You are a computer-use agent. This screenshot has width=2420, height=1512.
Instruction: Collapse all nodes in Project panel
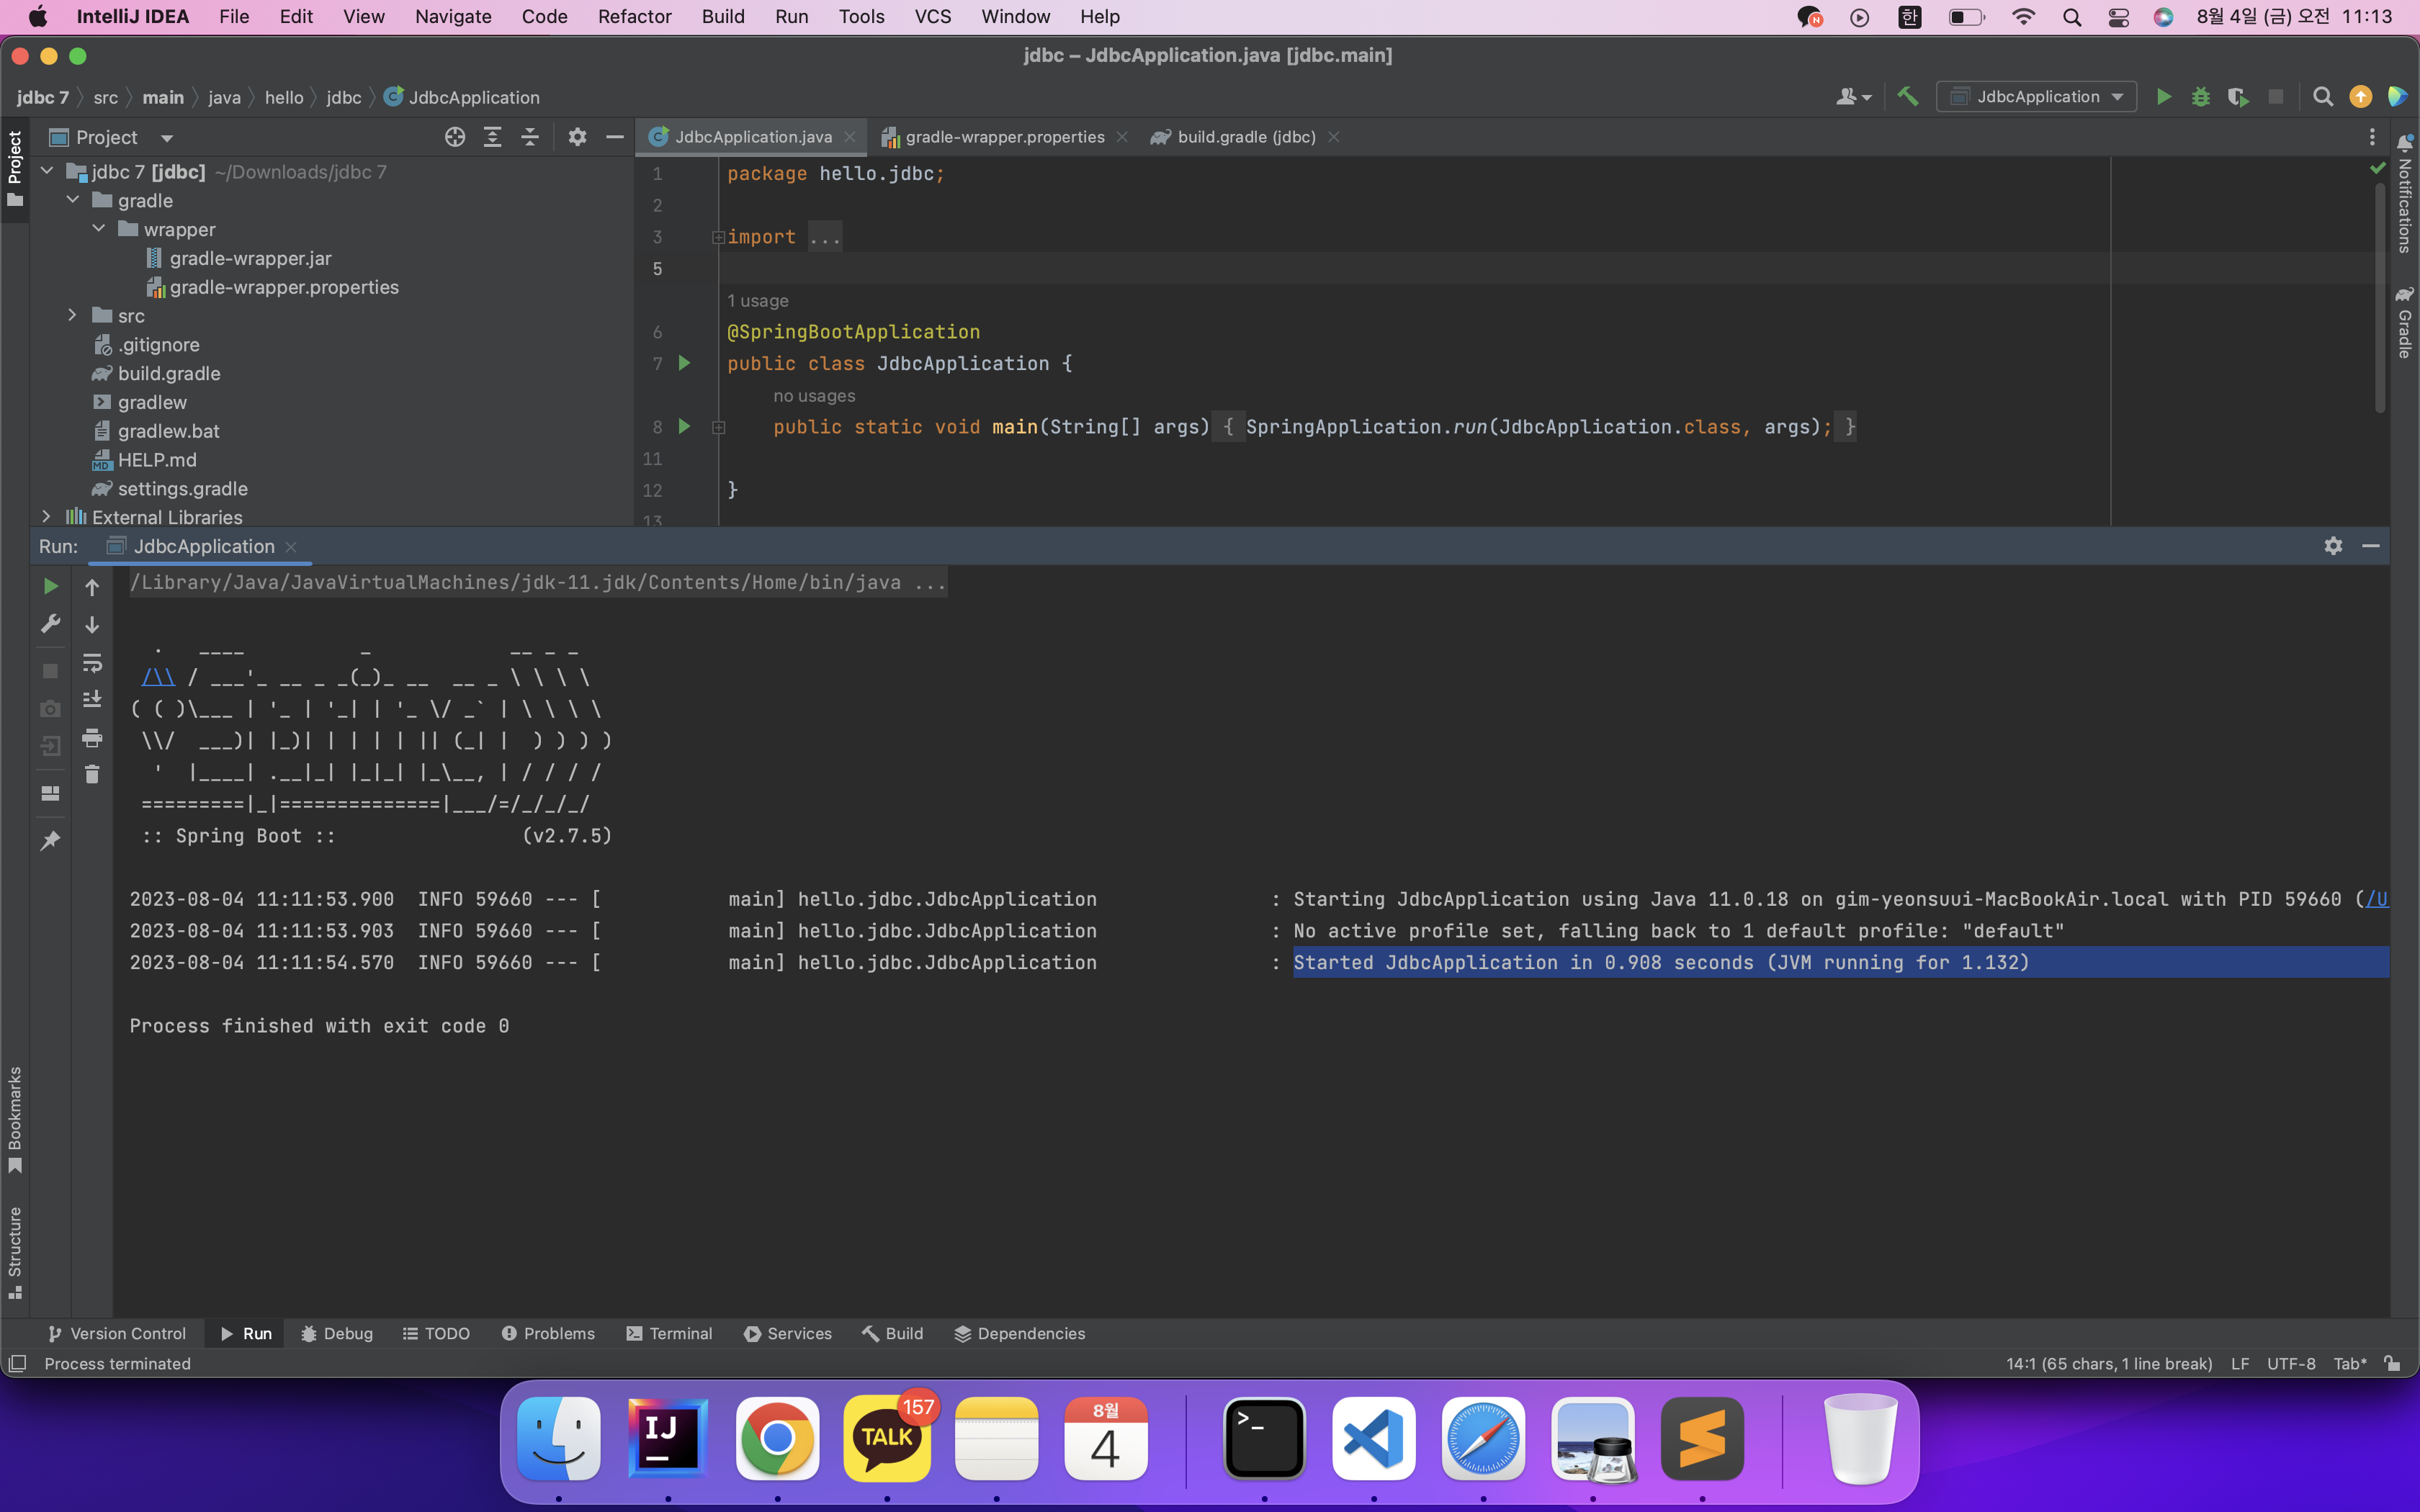coord(530,137)
